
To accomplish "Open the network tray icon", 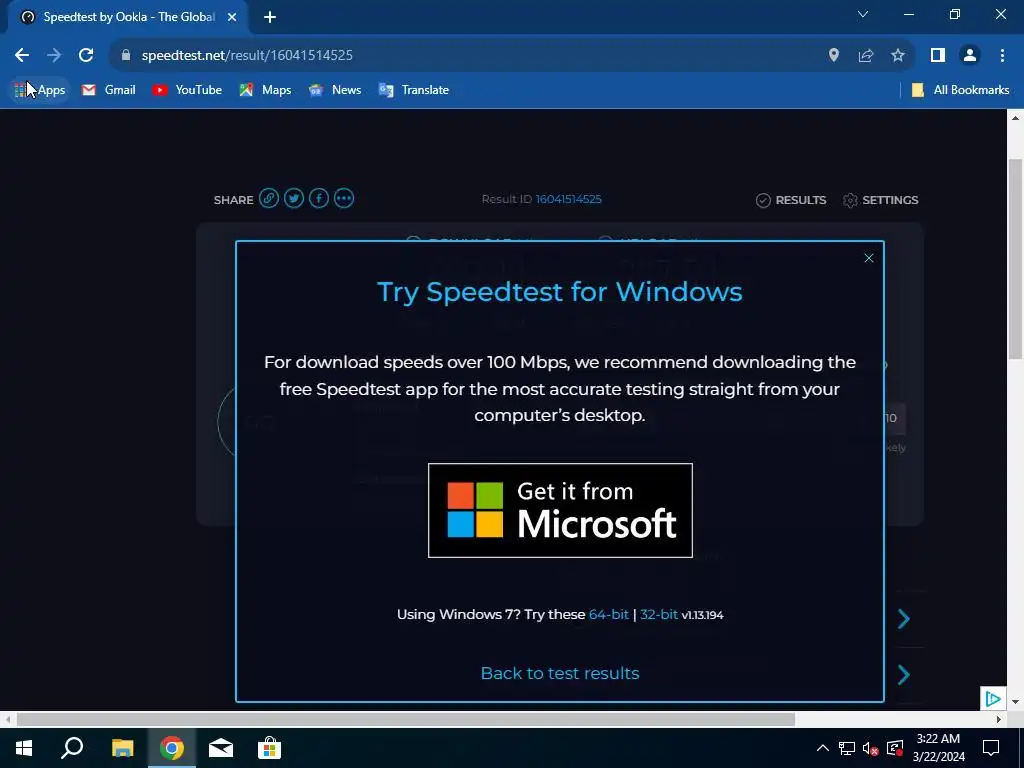I will (847, 748).
